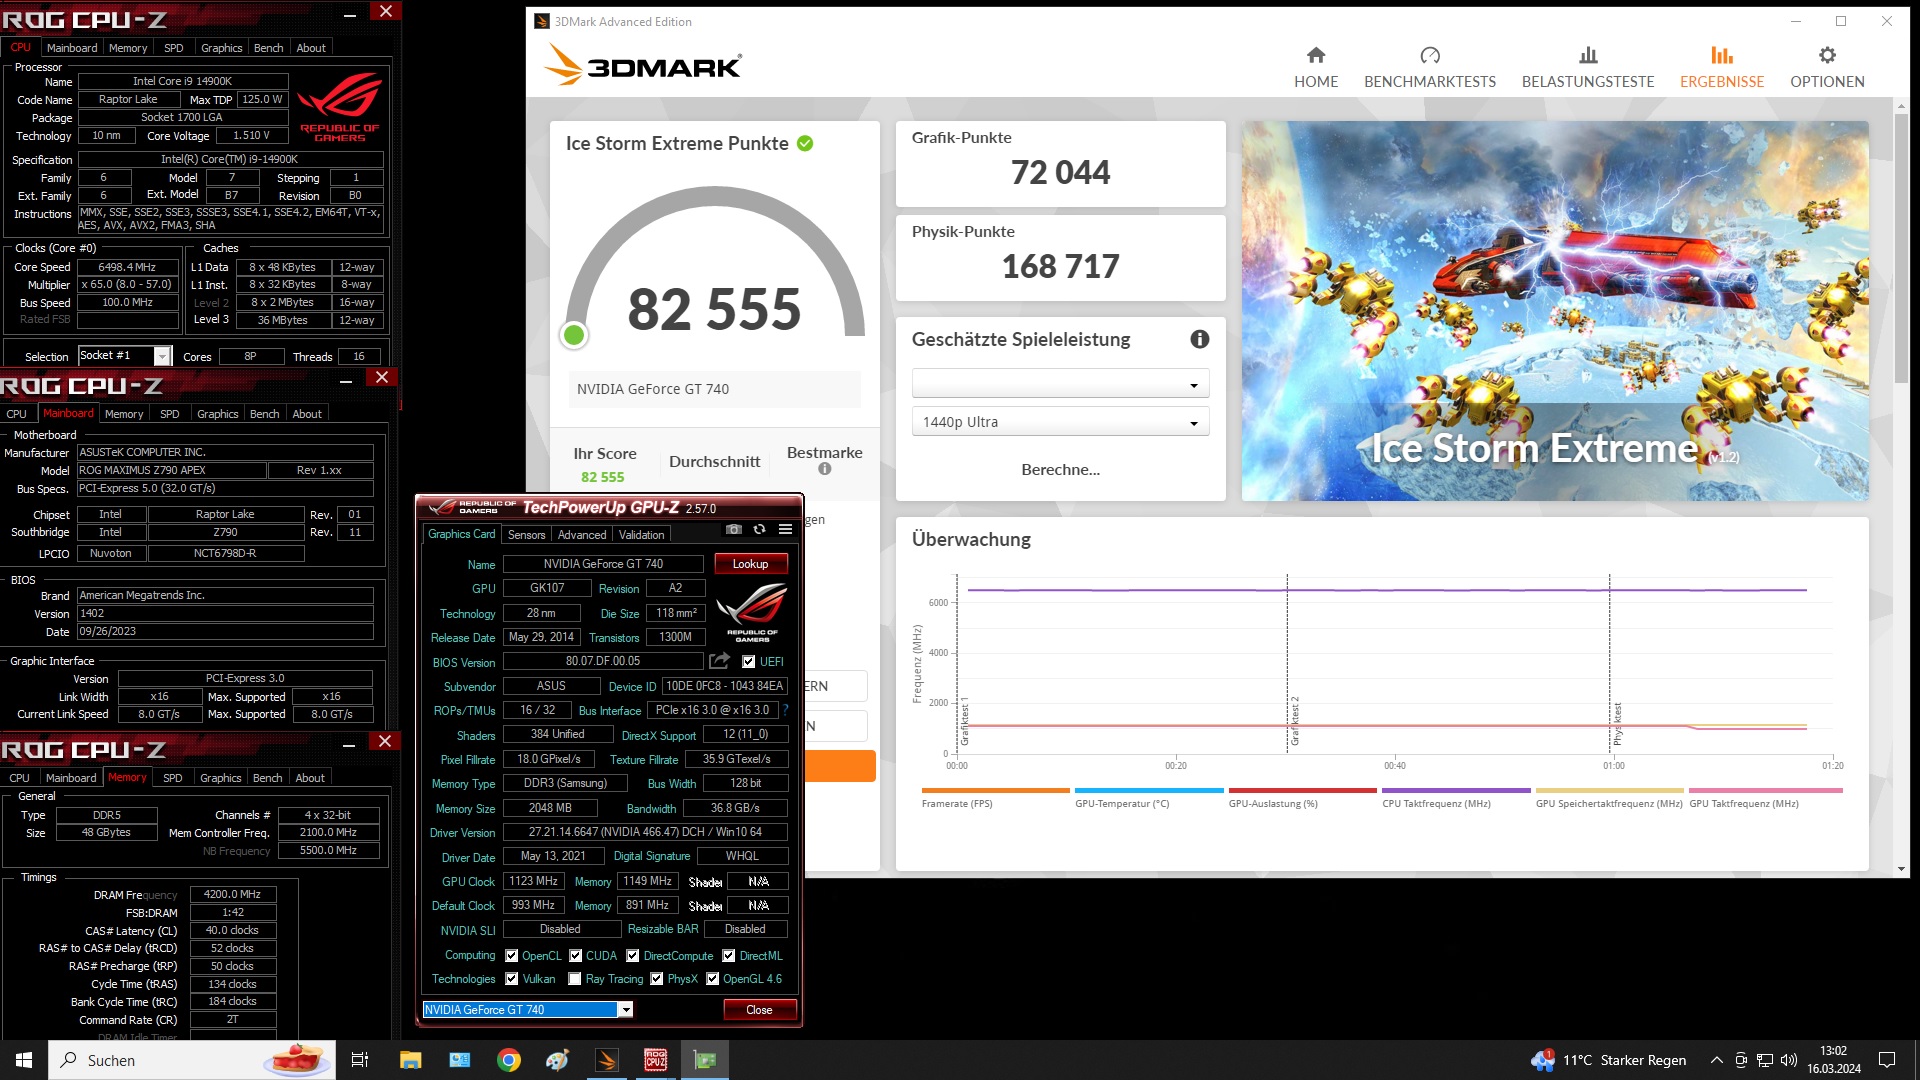Viewport: 1920px width, 1080px height.
Task: Go to BENCHMARKTESTS in 3DMark
Action: pyautogui.click(x=1430, y=67)
